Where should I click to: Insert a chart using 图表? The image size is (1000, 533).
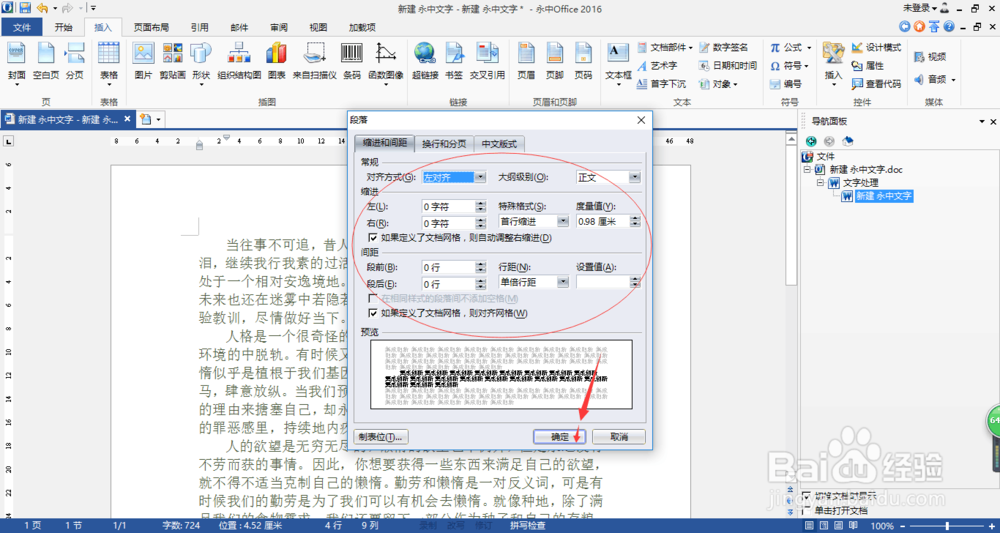point(276,62)
